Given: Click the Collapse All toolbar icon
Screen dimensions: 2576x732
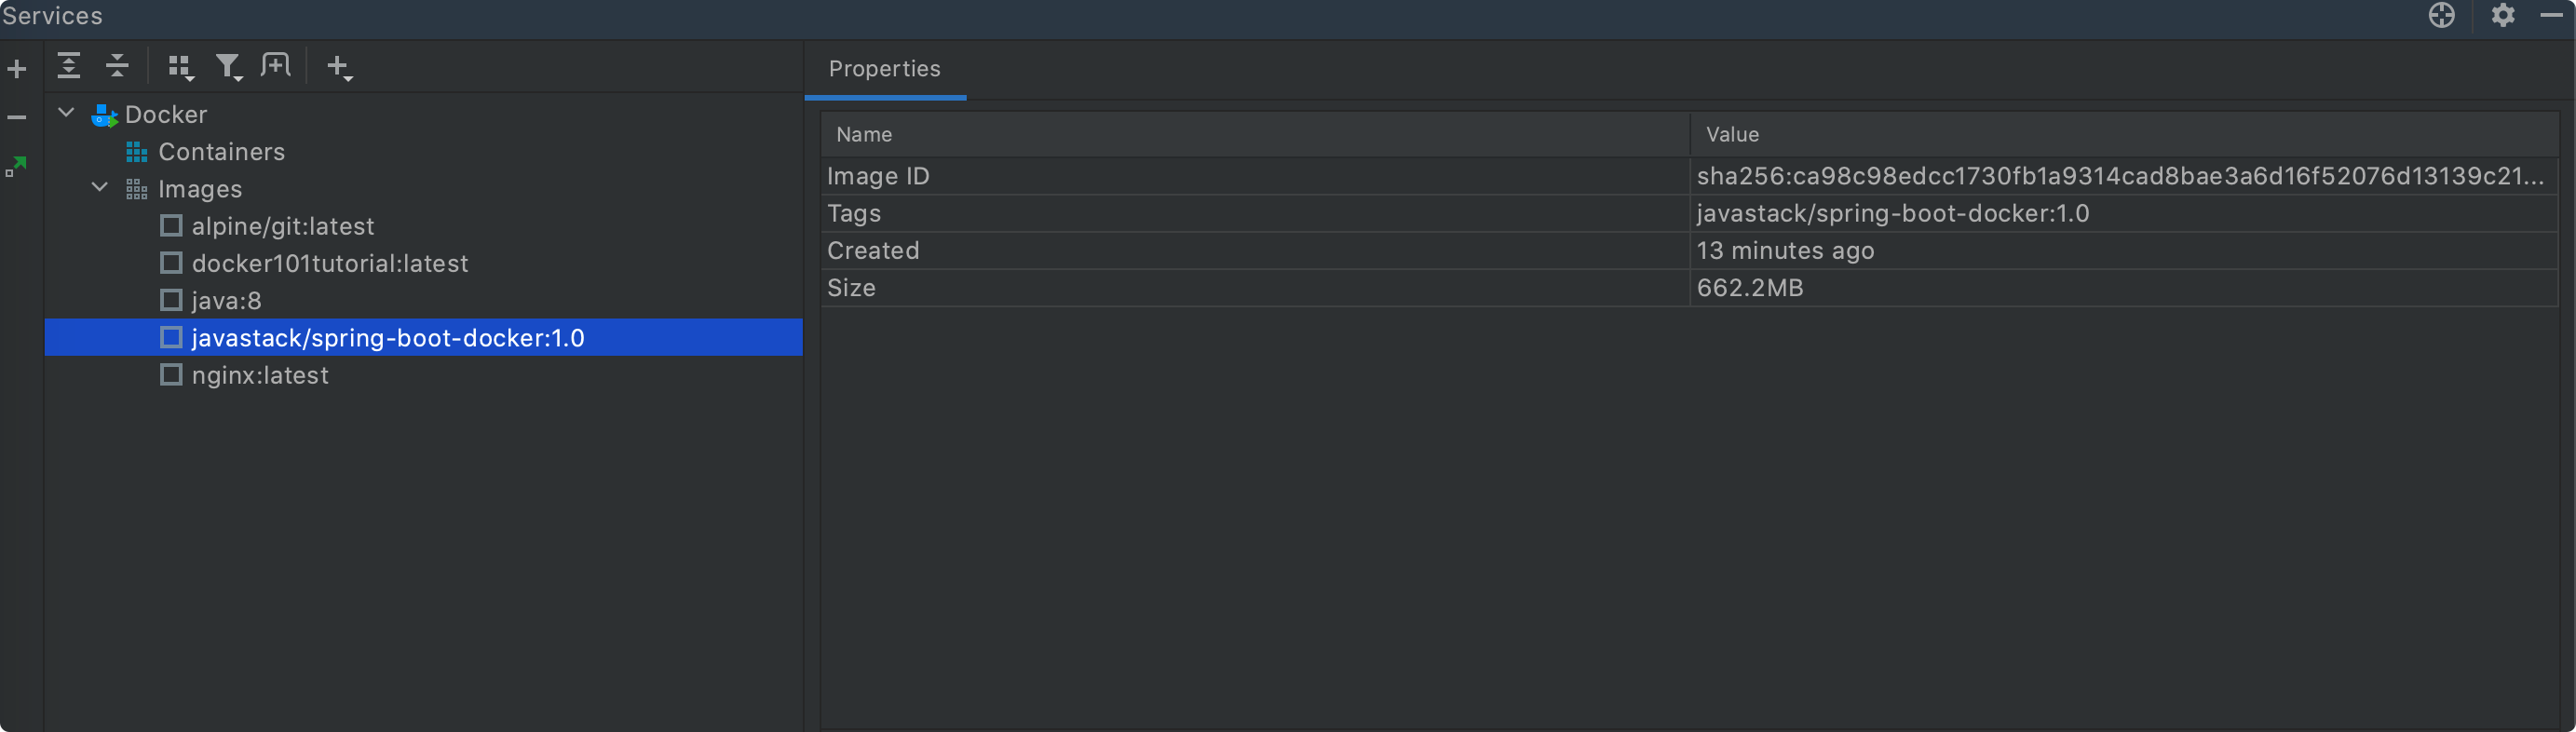Looking at the screenshot, I should click(117, 66).
